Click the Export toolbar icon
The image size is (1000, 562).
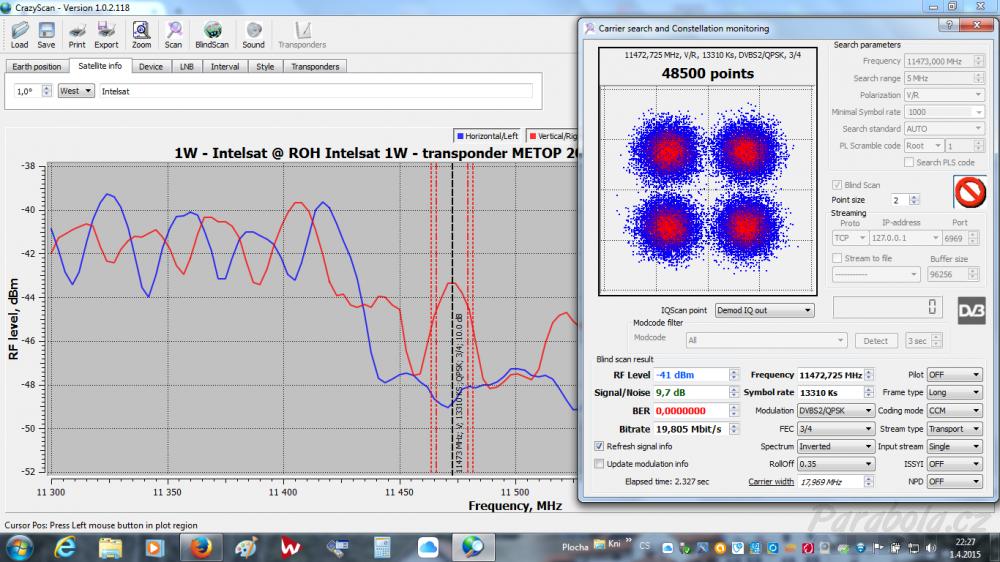[x=106, y=34]
